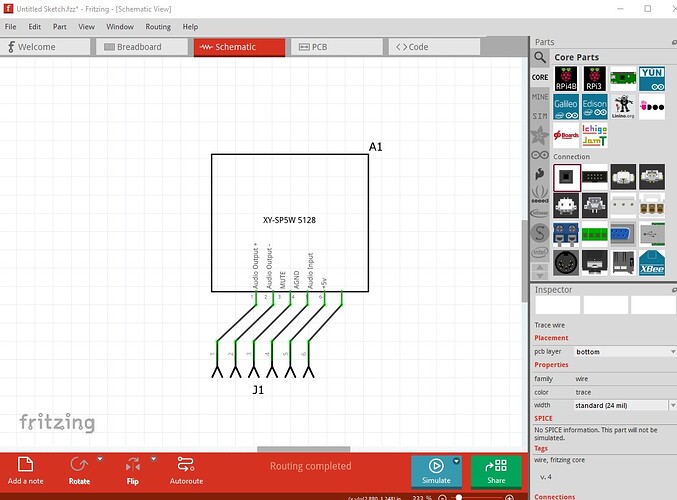Run Autoroute
The image size is (677, 500).
pos(186,471)
